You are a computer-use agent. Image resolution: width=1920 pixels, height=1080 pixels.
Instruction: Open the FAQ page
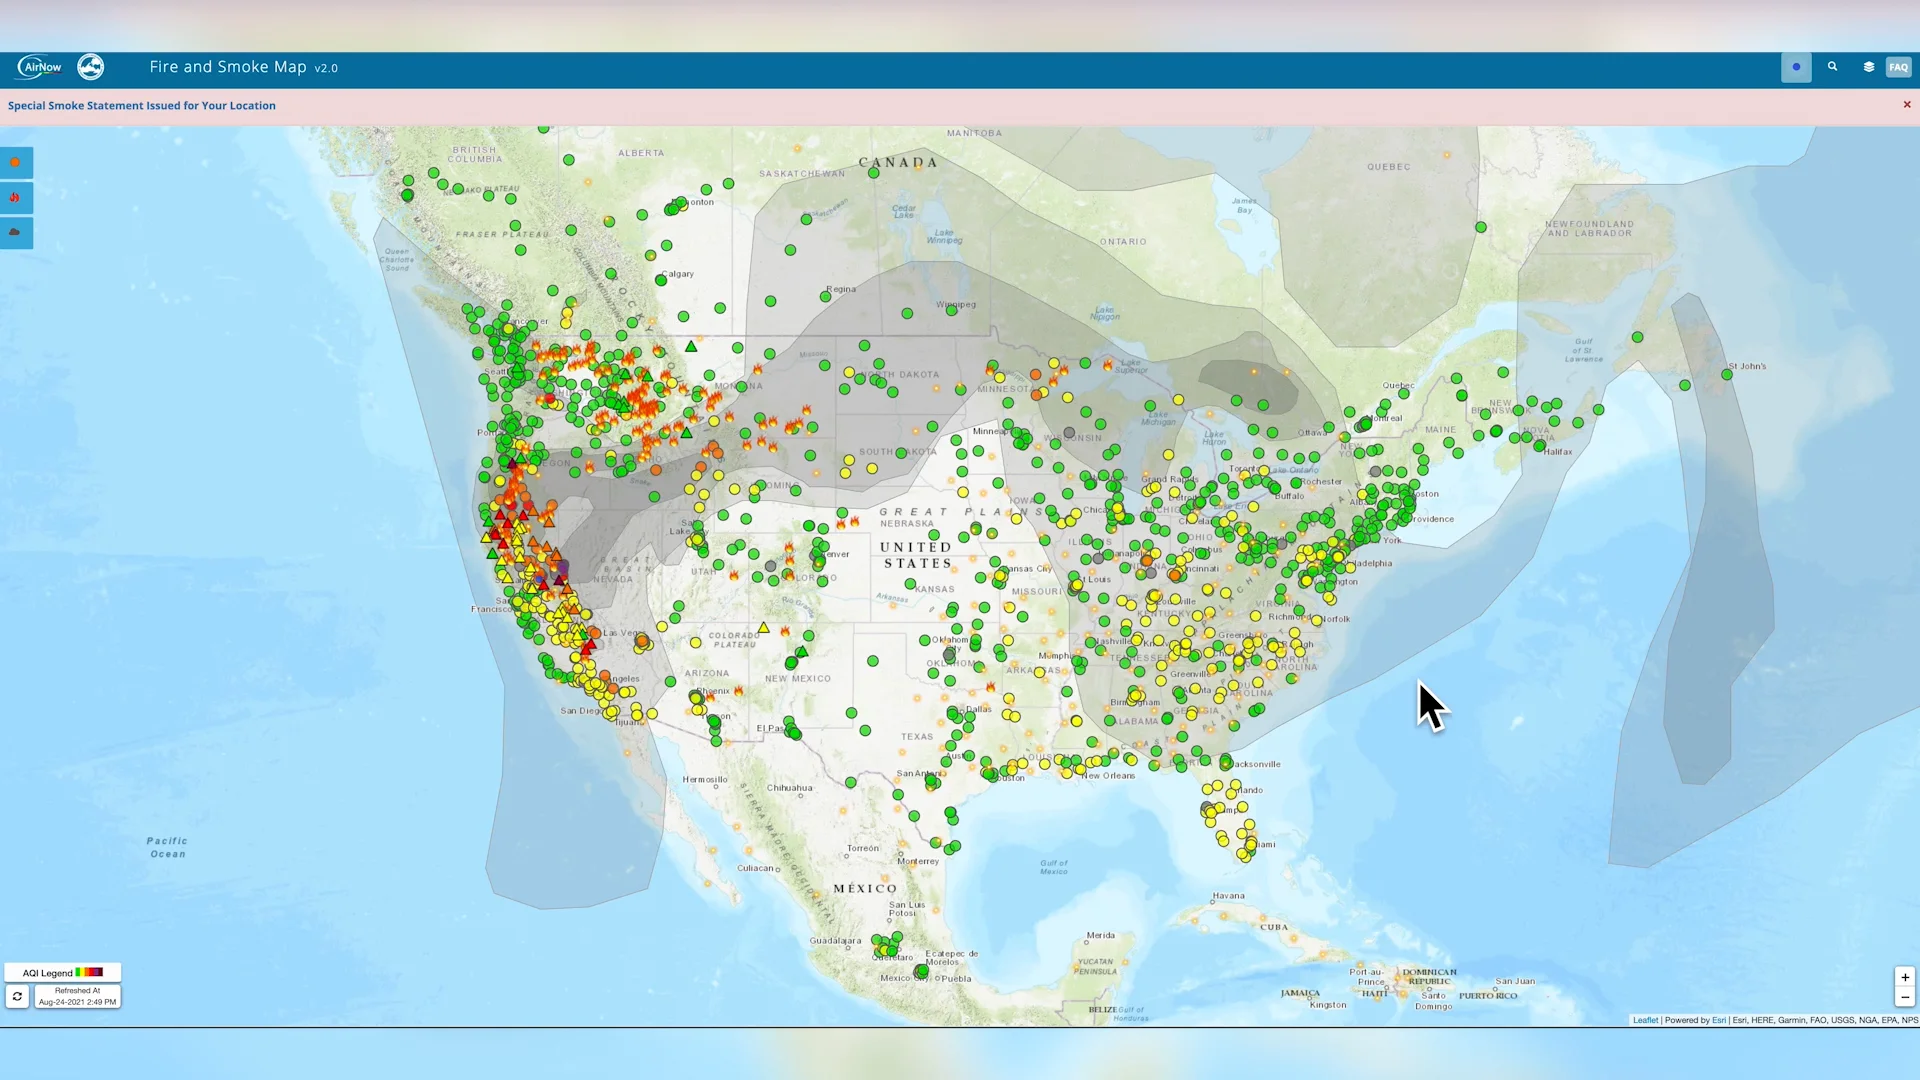[1897, 66]
